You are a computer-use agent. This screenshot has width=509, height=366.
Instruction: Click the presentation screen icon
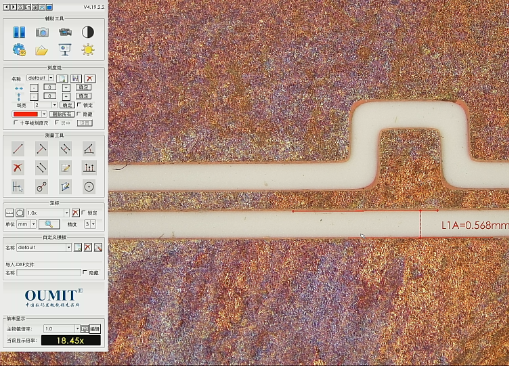(x=65, y=50)
